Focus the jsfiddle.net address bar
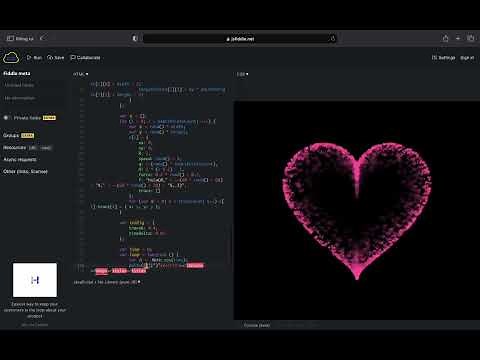 (240, 39)
